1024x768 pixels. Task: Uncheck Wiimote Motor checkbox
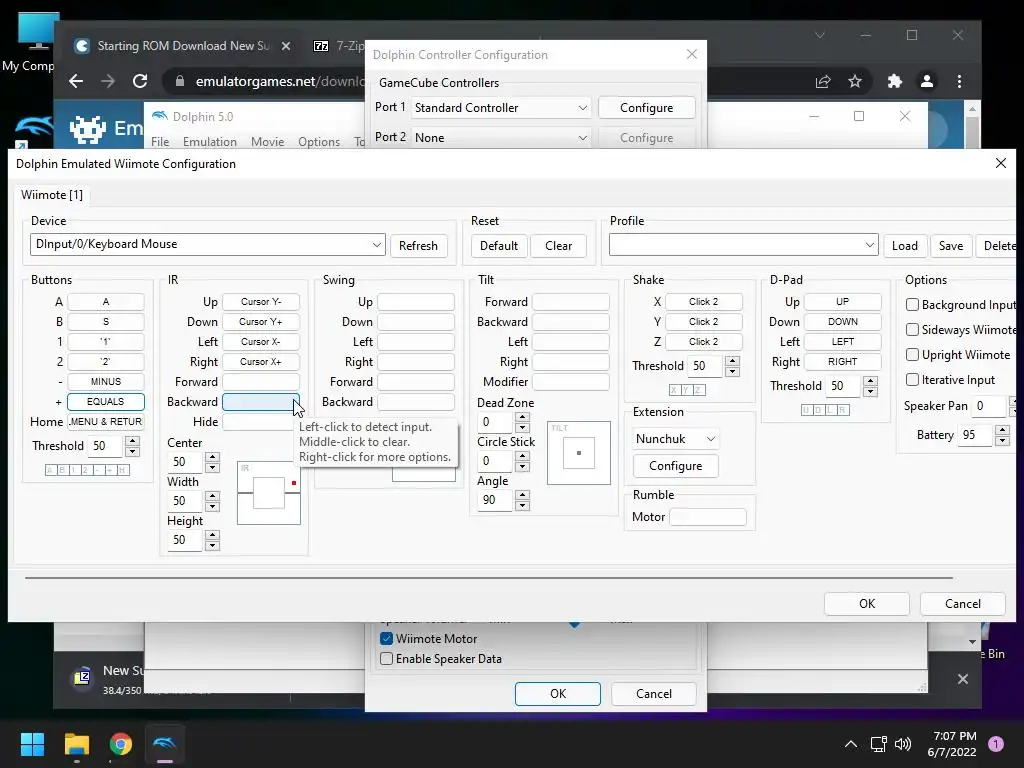point(386,639)
